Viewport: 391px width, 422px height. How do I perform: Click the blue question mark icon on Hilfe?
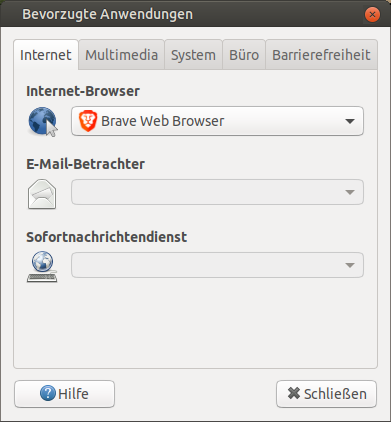(x=48, y=393)
